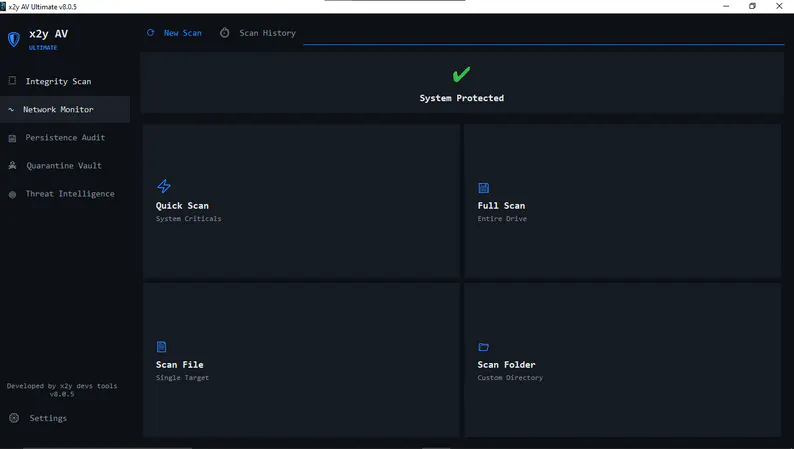Open the Network Monitor section
The image size is (794, 449).
click(65, 109)
